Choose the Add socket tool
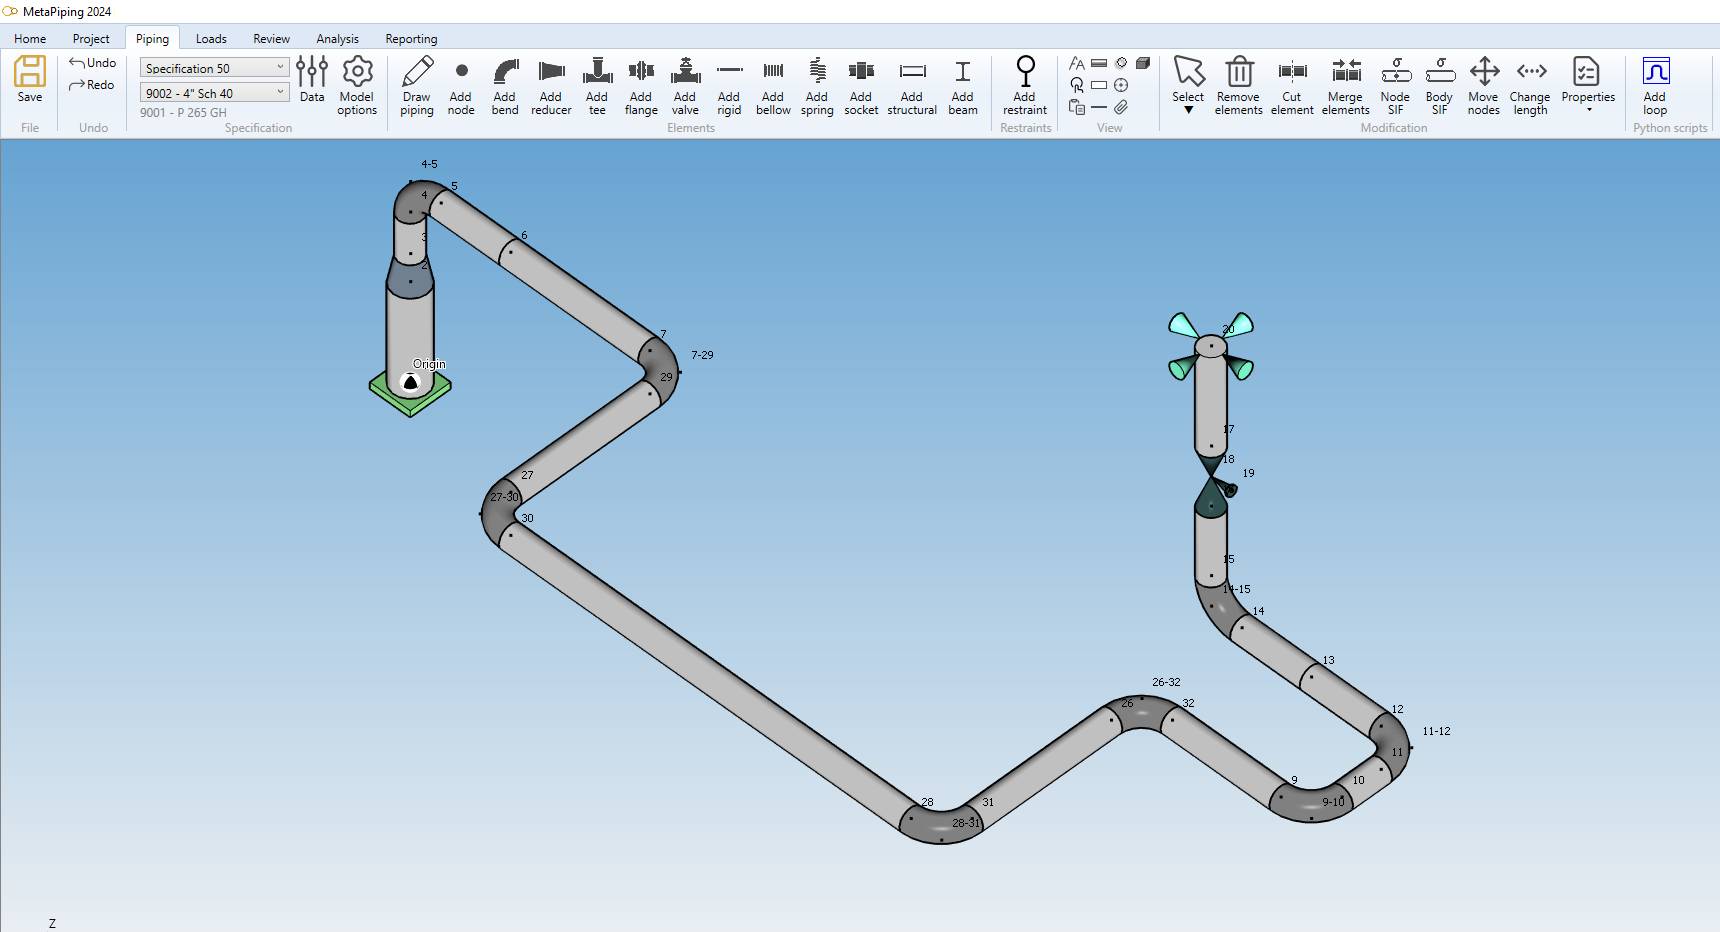Screen dimensions: 1720x932 861,86
